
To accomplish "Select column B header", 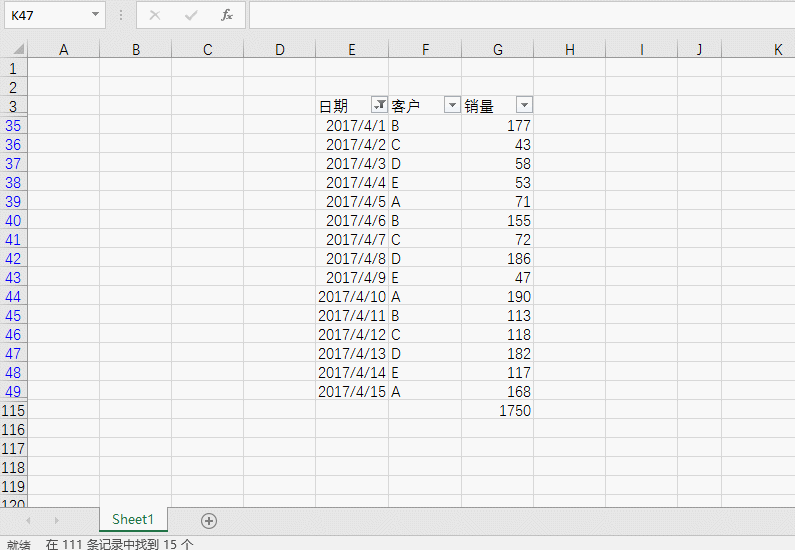I will click(x=135, y=49).
